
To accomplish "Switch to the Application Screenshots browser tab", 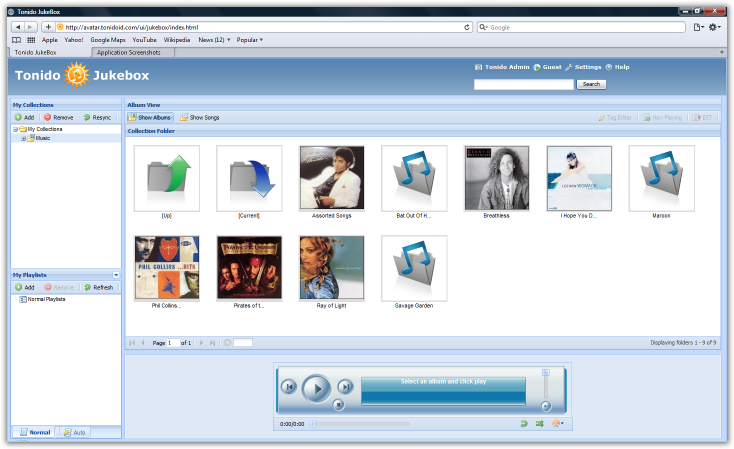I will tap(133, 52).
